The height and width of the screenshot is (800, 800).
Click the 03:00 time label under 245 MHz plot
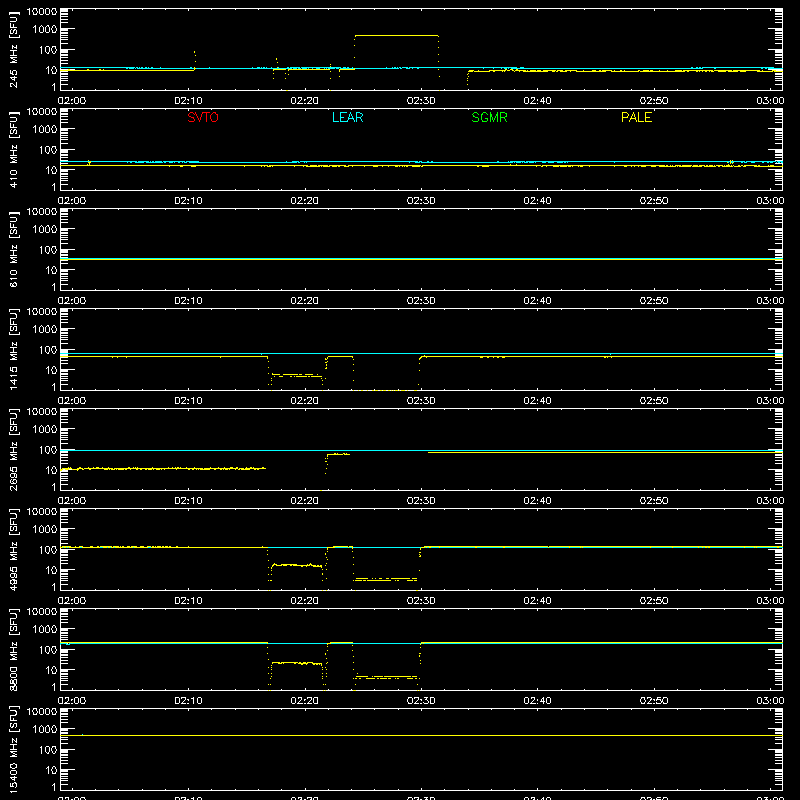point(770,101)
